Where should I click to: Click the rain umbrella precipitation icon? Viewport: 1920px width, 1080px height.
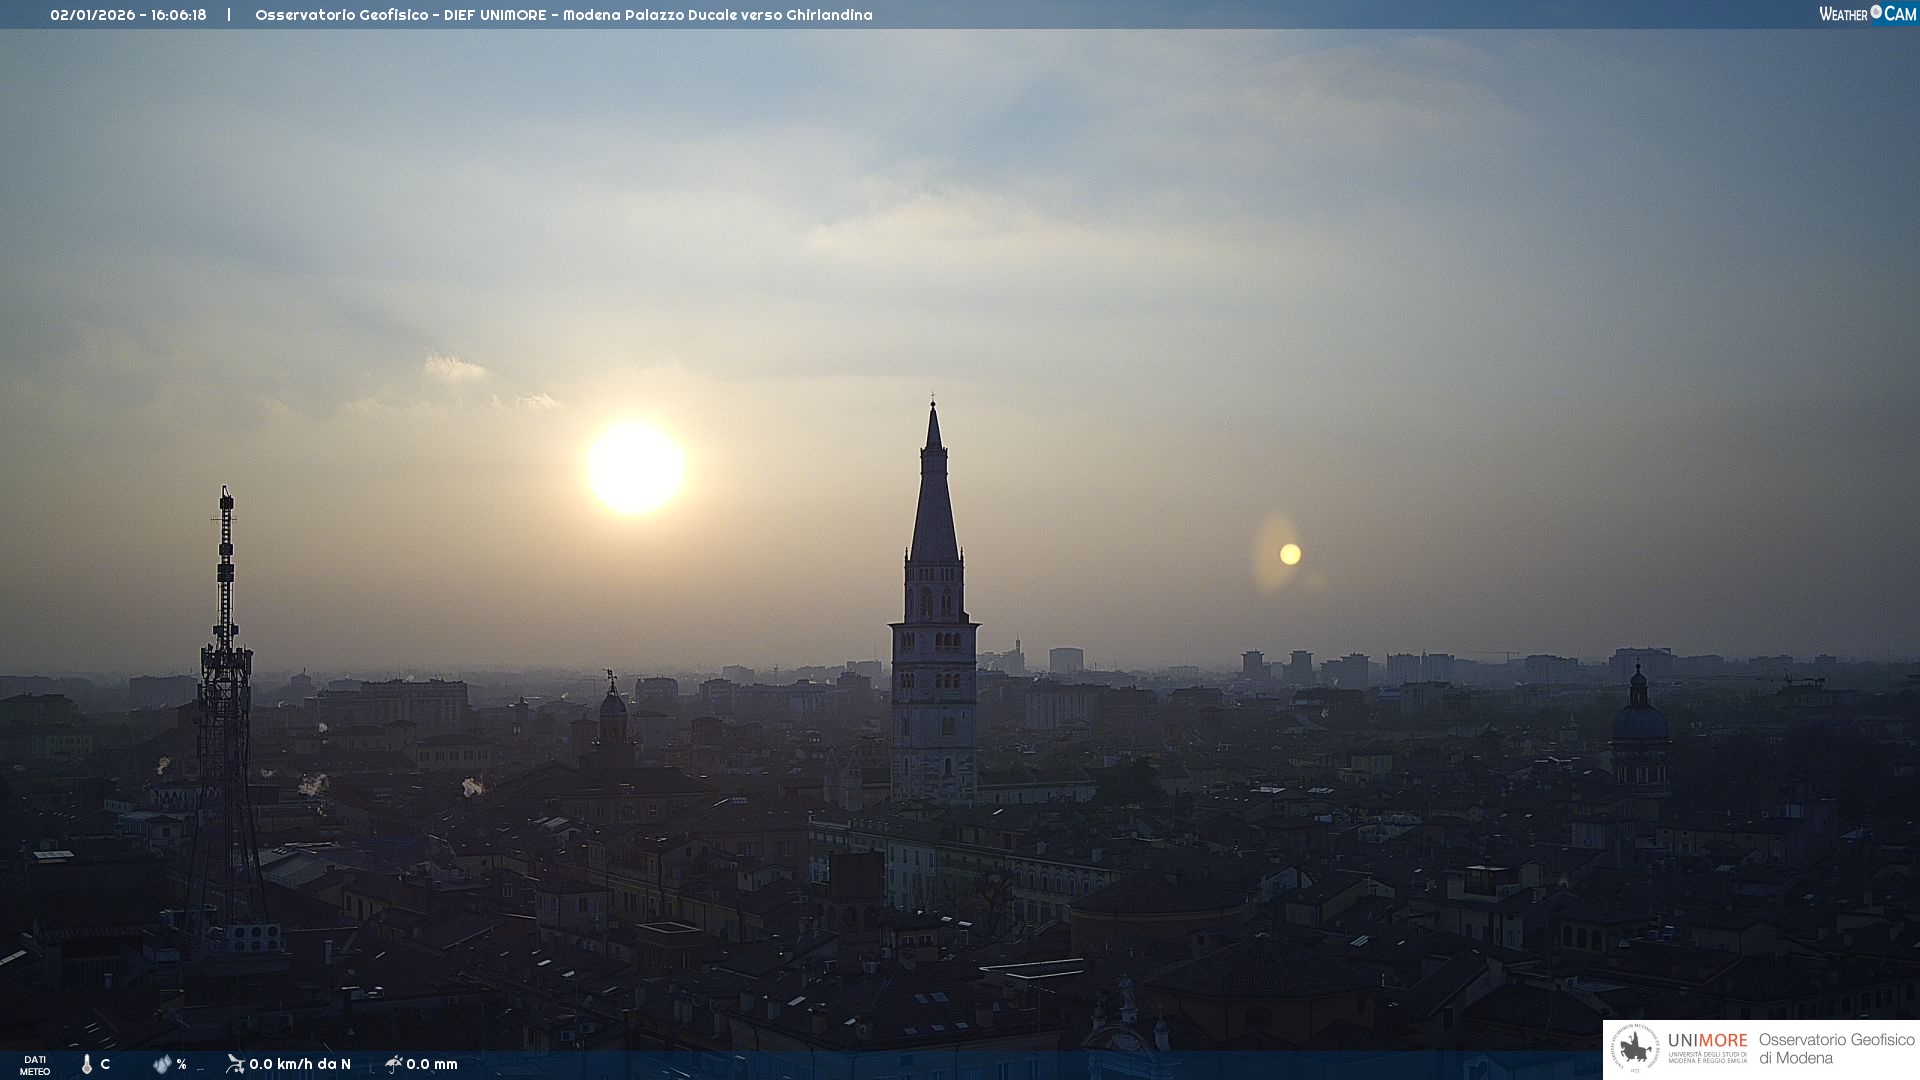pyautogui.click(x=394, y=1063)
